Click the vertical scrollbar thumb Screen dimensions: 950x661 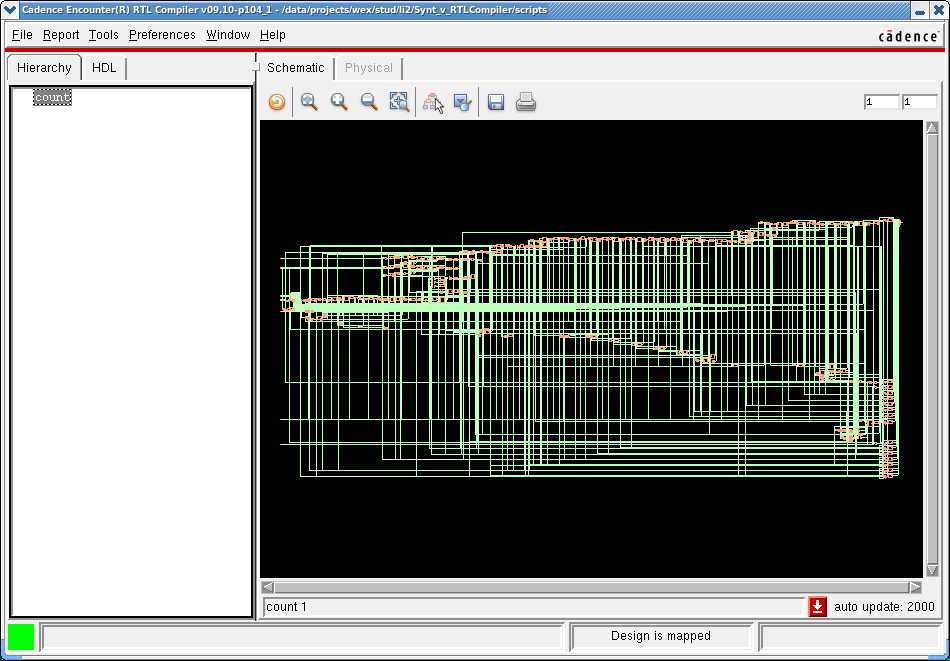[932, 349]
